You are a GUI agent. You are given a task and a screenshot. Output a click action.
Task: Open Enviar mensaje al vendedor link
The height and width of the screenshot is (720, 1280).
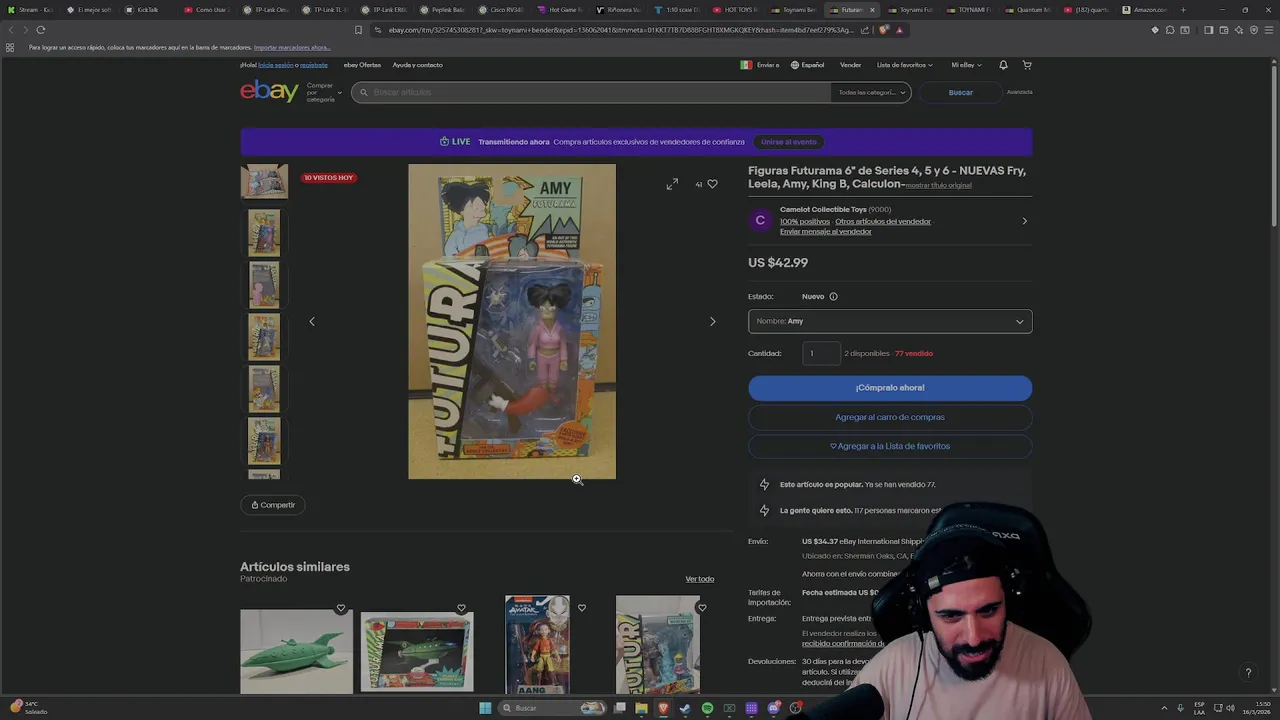click(x=826, y=232)
